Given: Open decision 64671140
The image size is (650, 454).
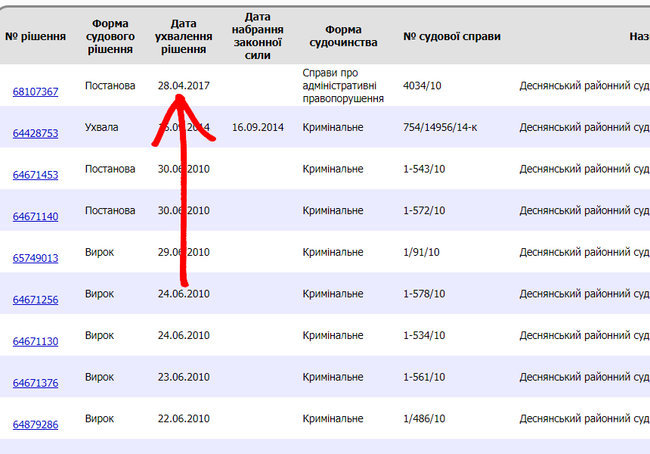Looking at the screenshot, I should tap(35, 216).
